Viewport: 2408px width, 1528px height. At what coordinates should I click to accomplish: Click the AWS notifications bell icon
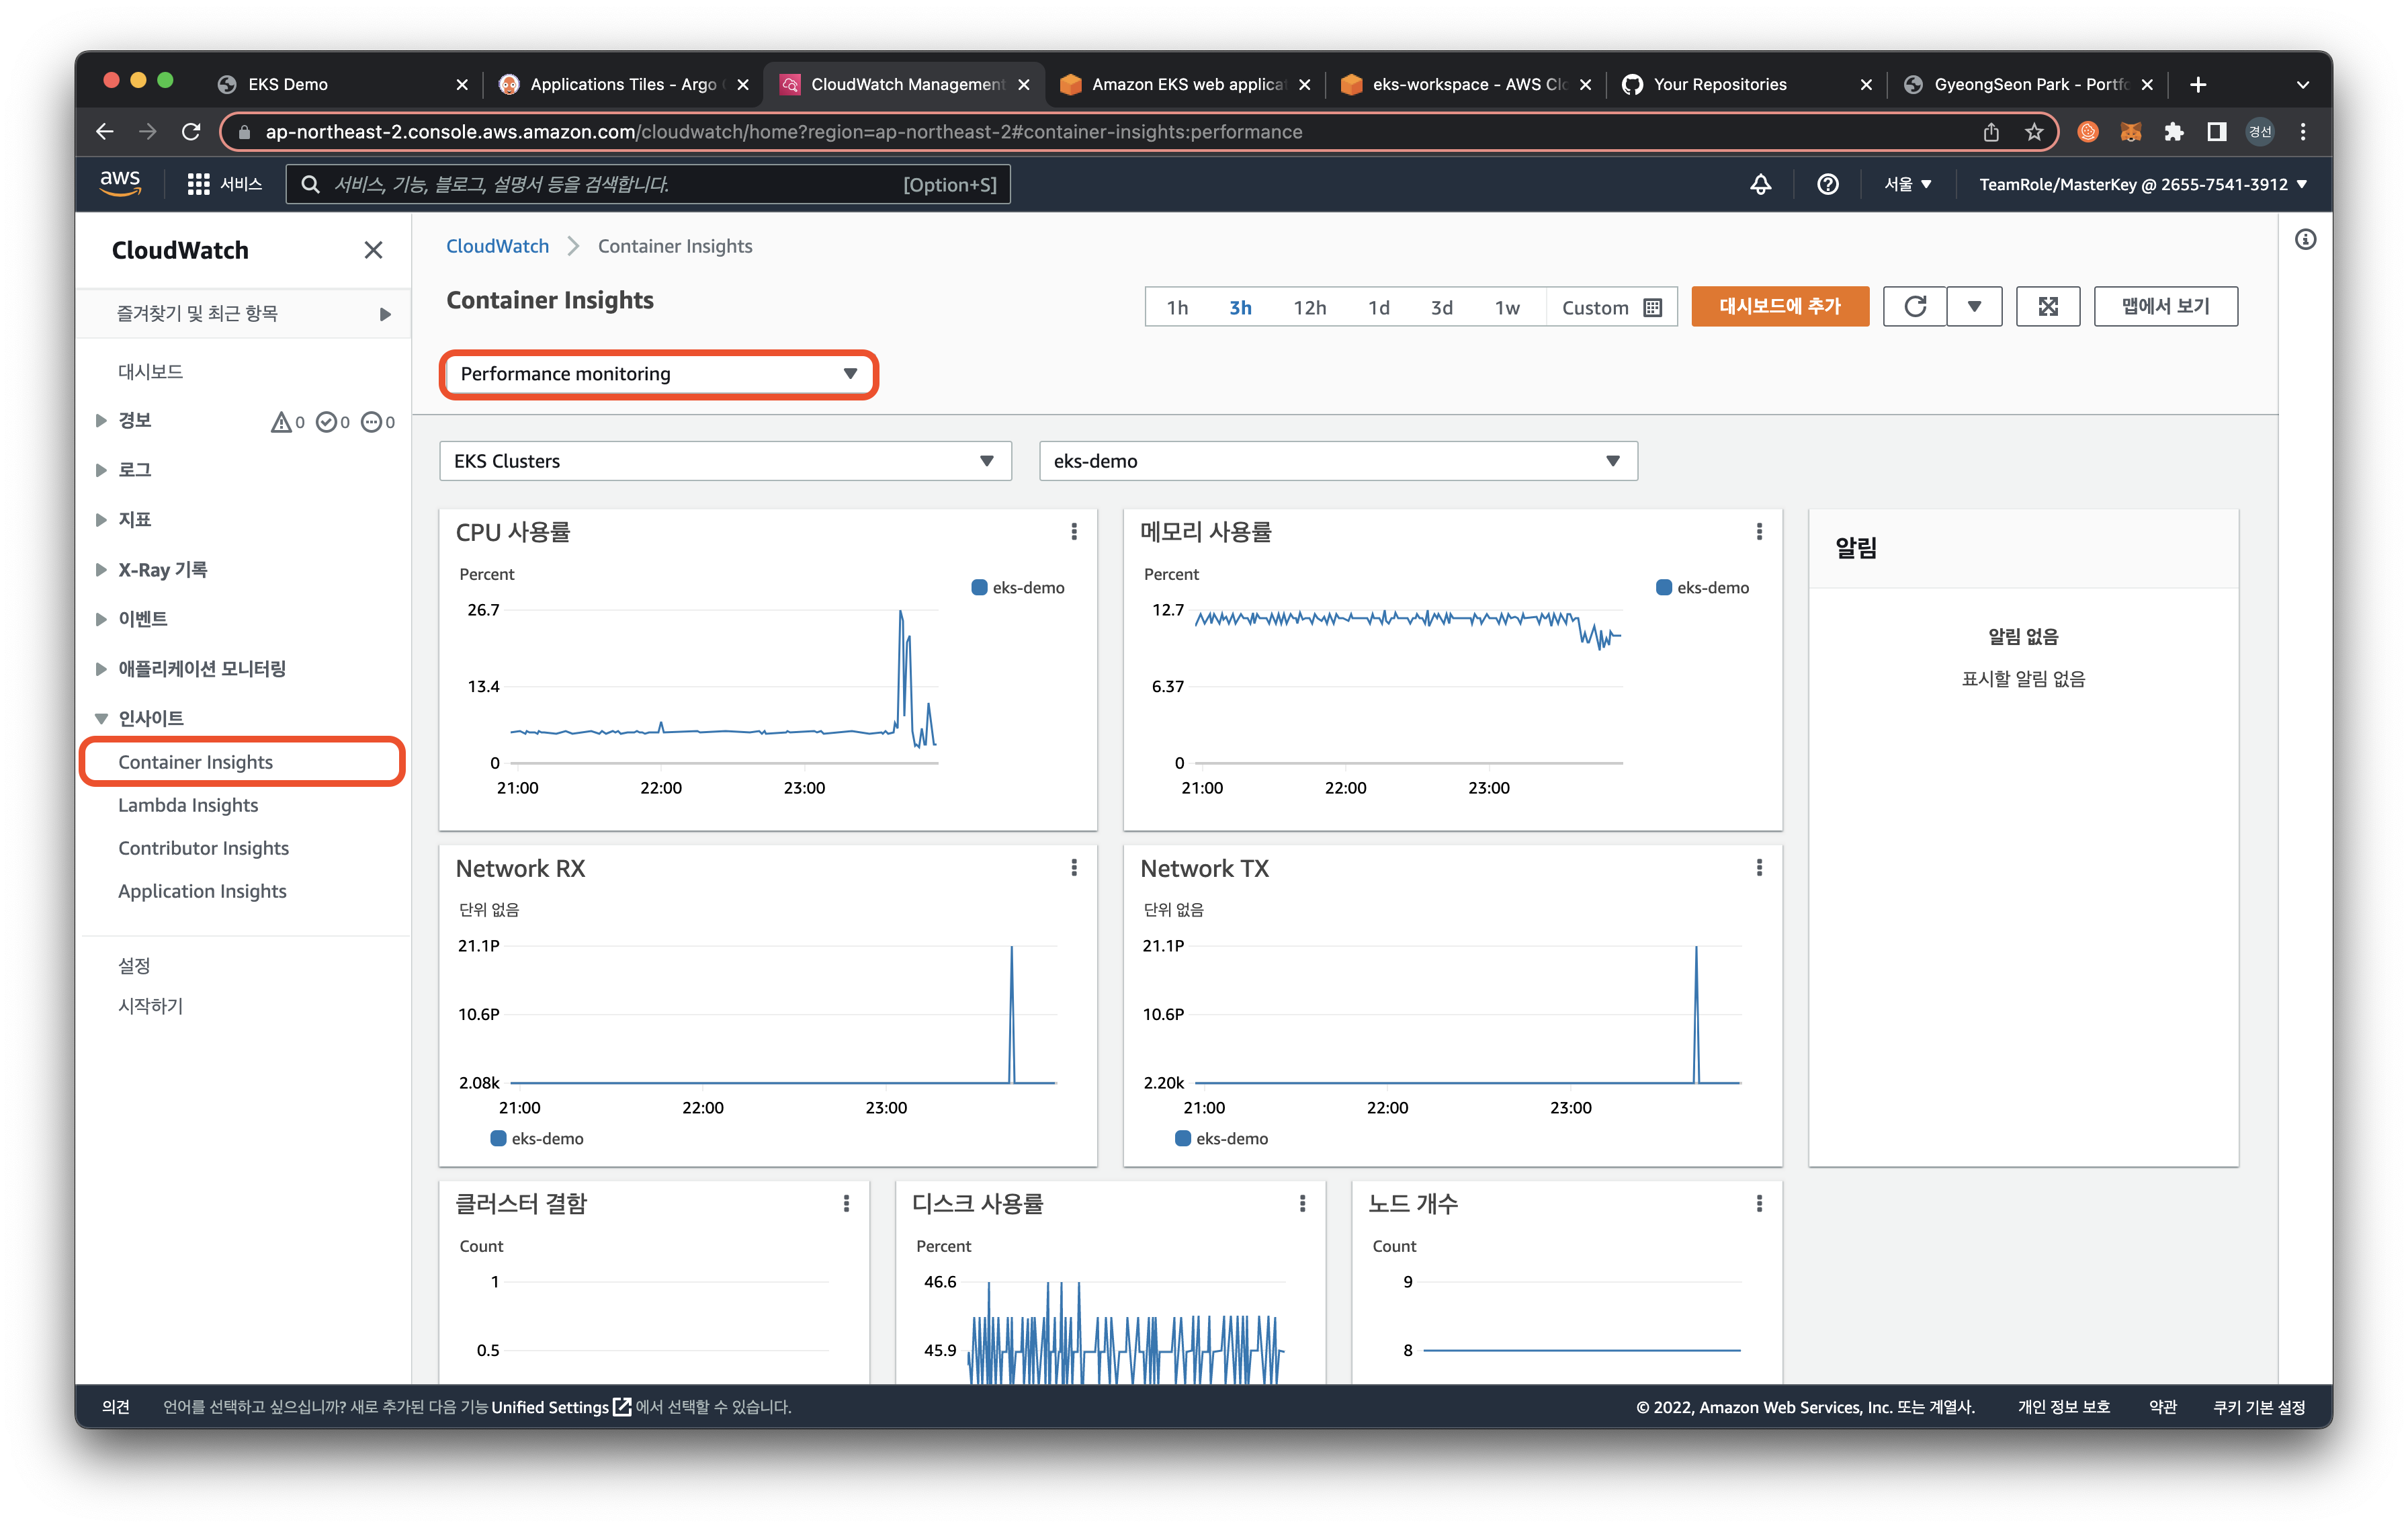(1760, 184)
